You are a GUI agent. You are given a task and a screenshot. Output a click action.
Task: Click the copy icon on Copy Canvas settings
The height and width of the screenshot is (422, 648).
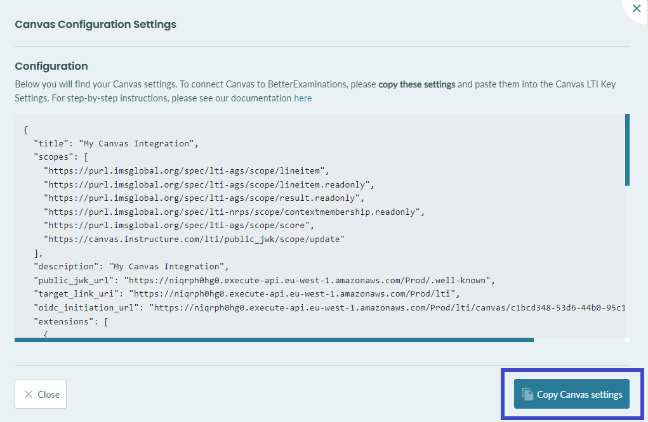[x=527, y=394]
